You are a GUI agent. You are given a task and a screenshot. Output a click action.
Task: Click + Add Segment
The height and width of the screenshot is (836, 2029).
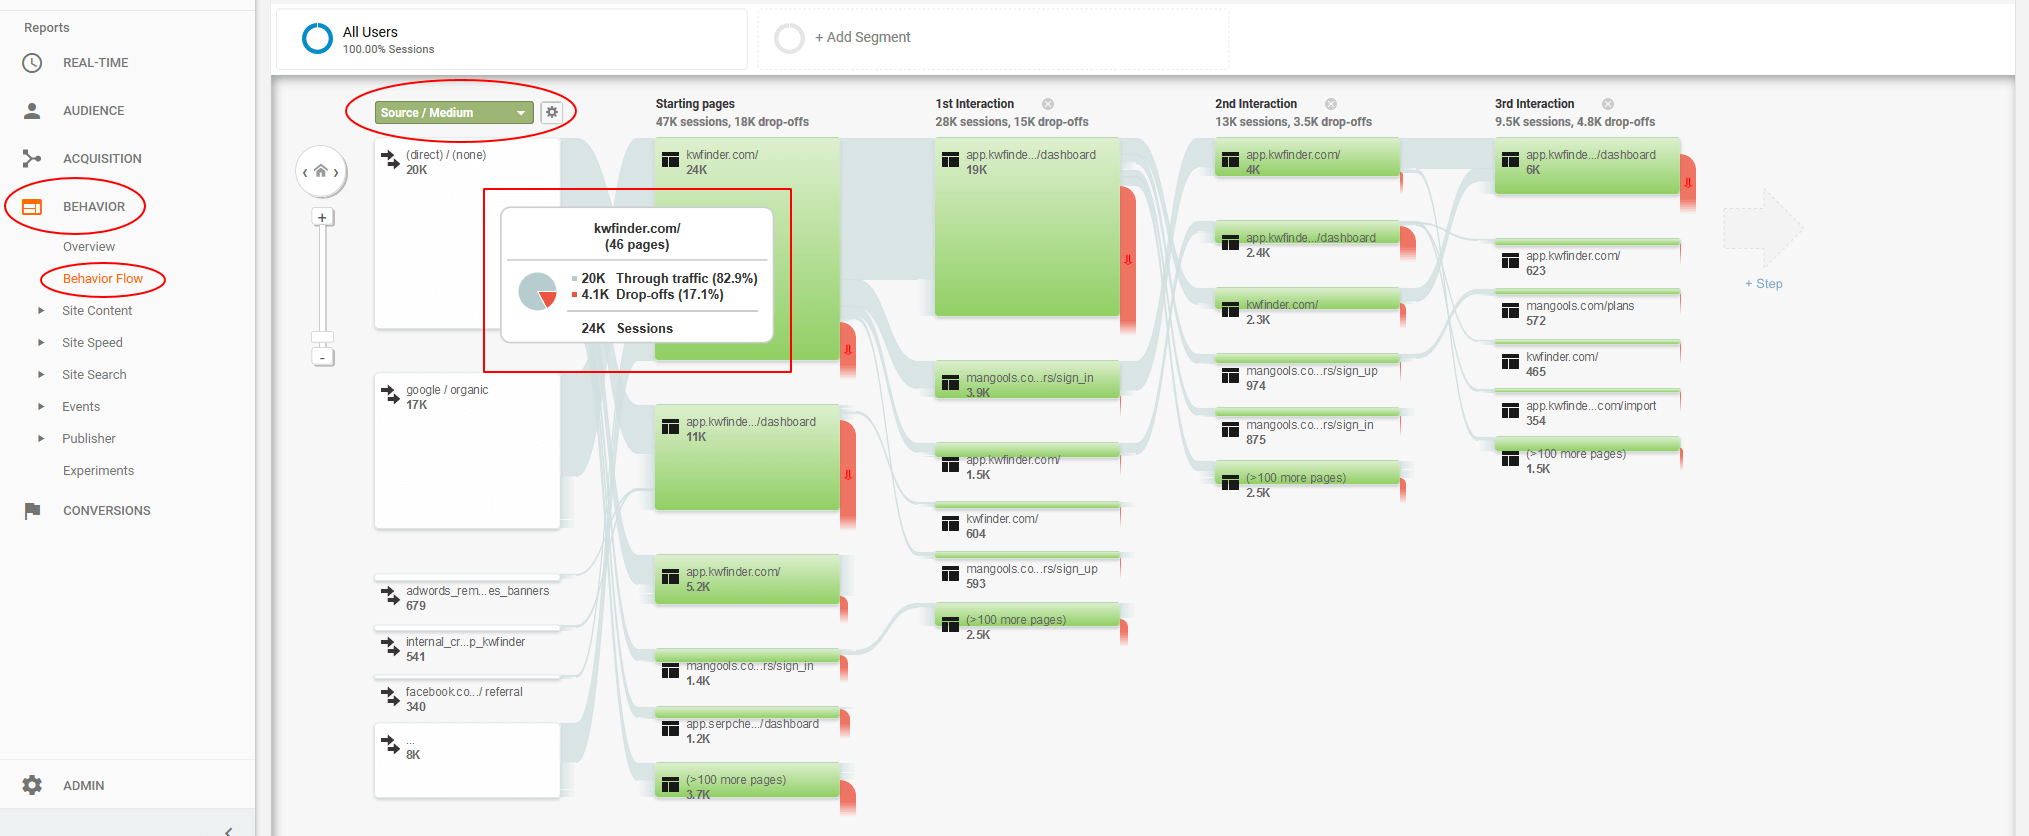click(862, 37)
